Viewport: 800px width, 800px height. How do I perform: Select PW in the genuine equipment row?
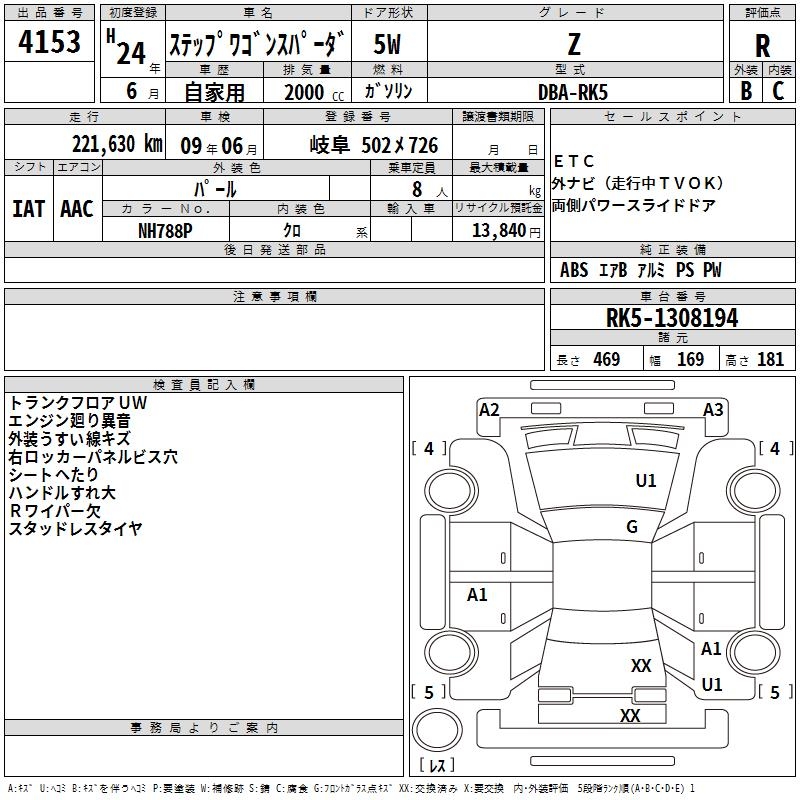712,270
